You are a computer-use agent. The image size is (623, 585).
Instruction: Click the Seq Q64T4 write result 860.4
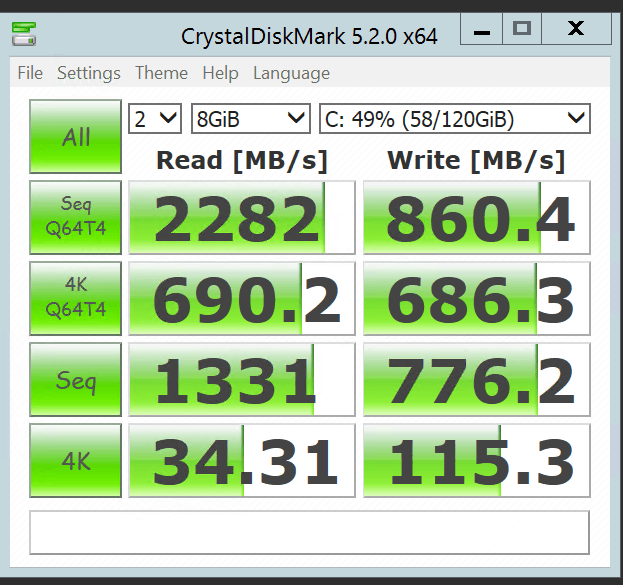477,217
